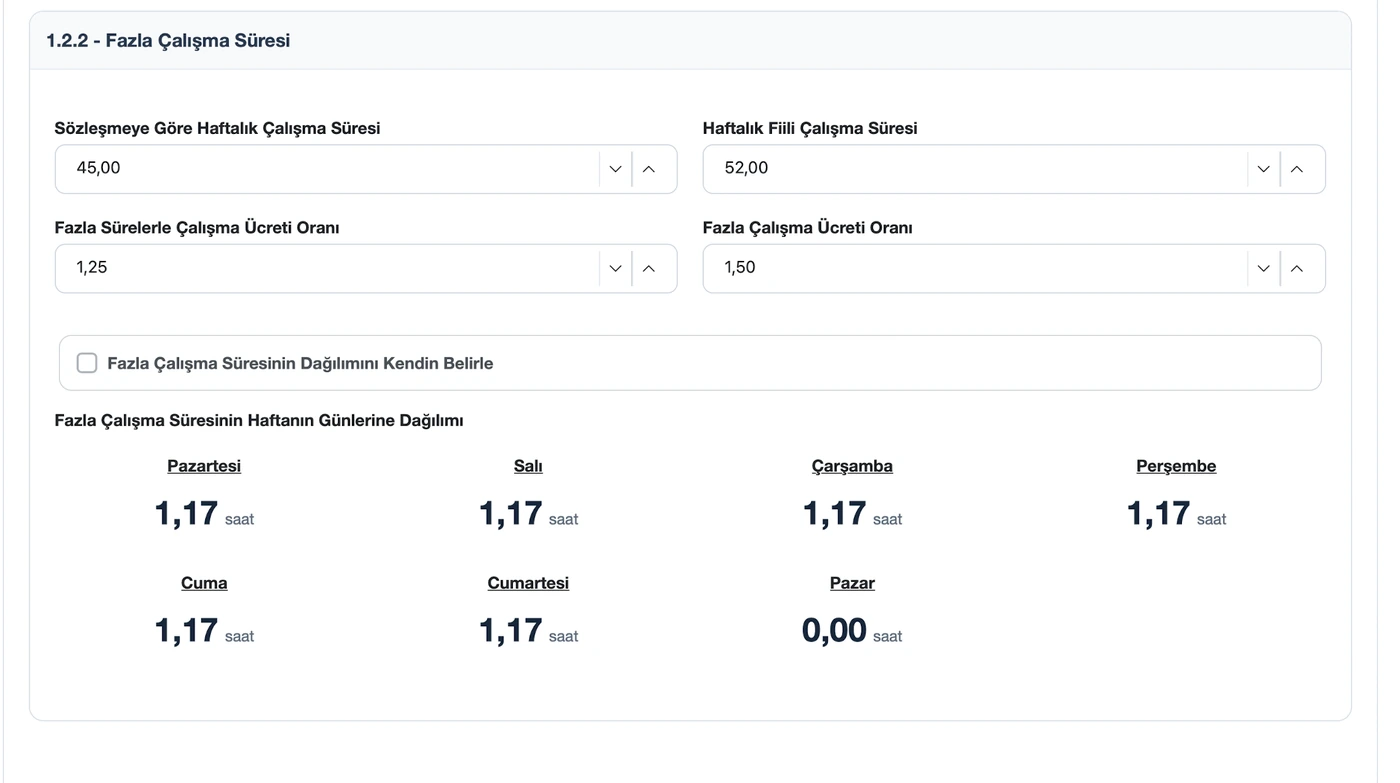Viewport: 1400px width, 783px height.
Task: Click the Cuma day label
Action: [204, 583]
